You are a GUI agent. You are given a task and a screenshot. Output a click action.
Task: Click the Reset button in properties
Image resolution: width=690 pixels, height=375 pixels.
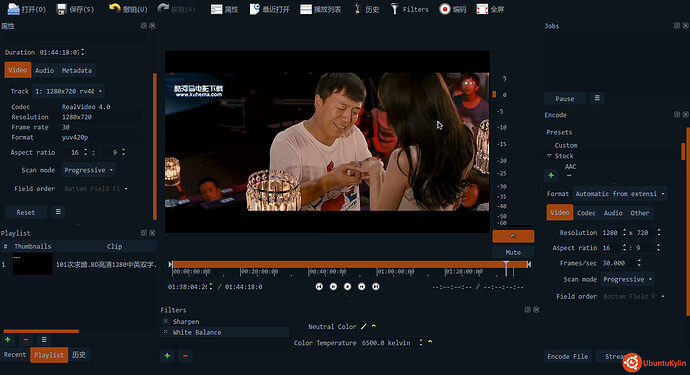[x=26, y=212]
